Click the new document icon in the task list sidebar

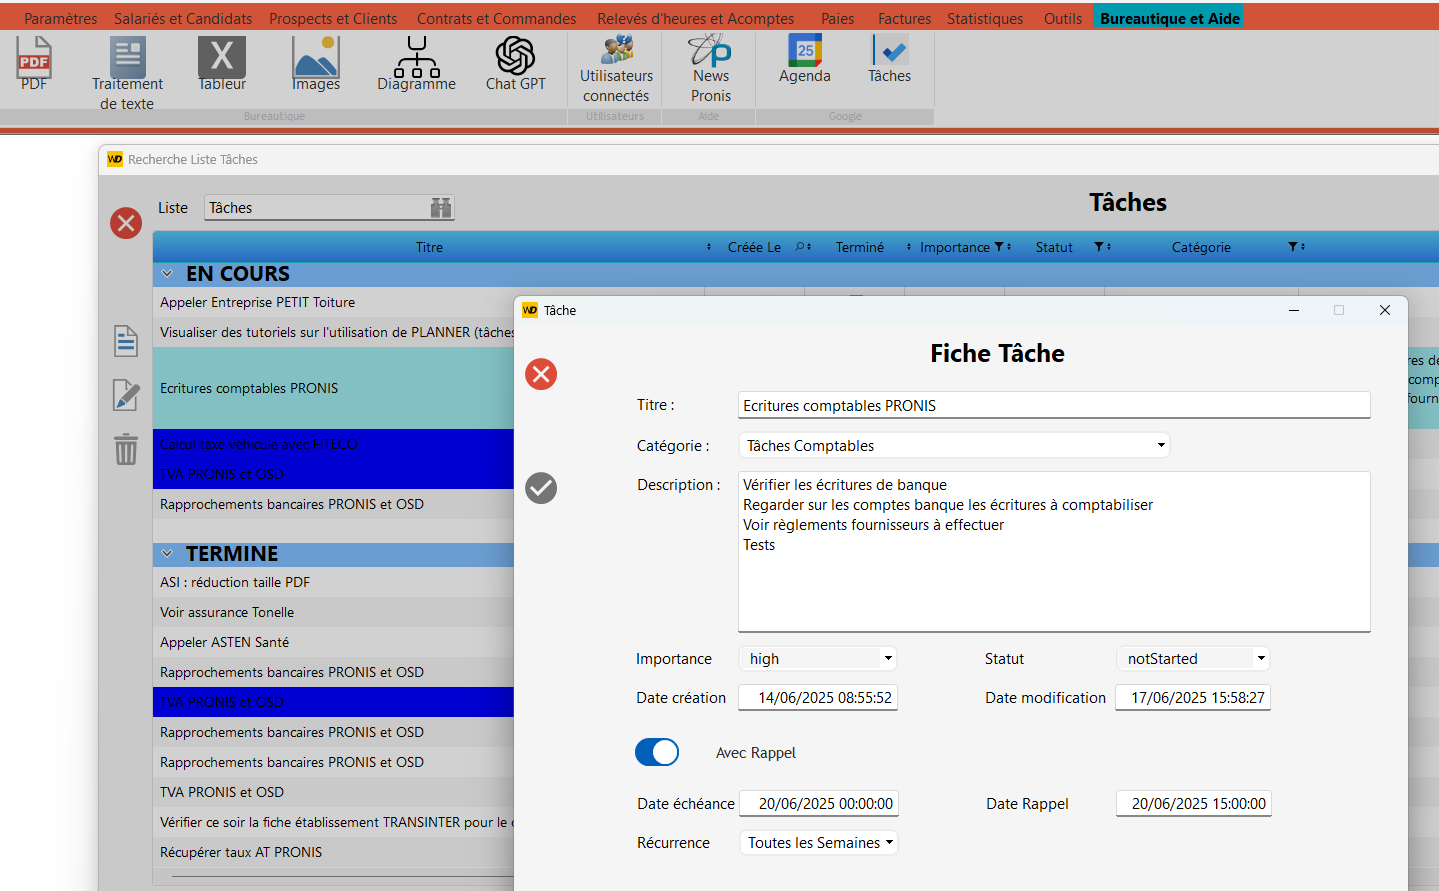[126, 341]
